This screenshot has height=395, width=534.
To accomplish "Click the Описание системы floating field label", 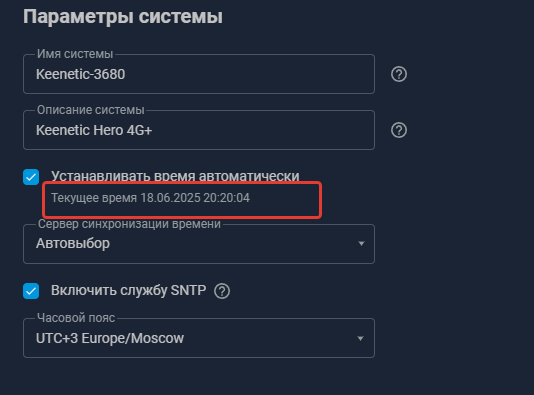I will pyautogui.click(x=91, y=110).
